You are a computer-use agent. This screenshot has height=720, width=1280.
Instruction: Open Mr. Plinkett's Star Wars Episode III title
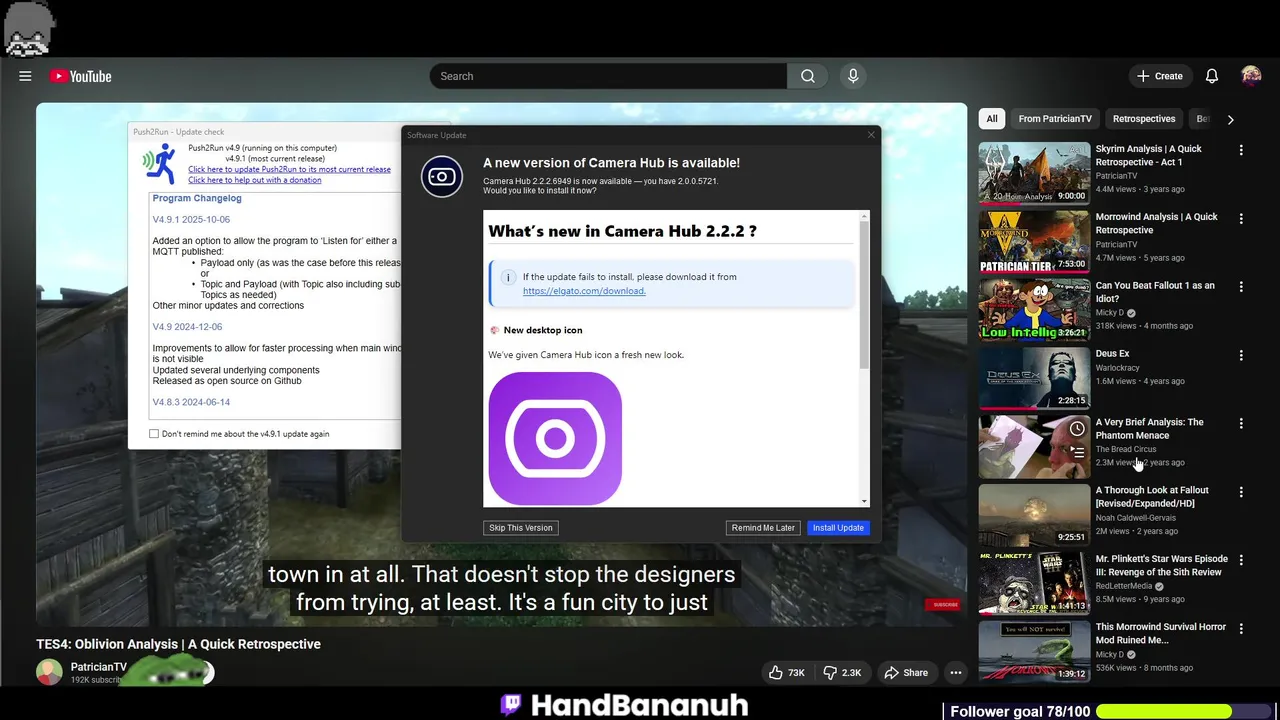1161,565
